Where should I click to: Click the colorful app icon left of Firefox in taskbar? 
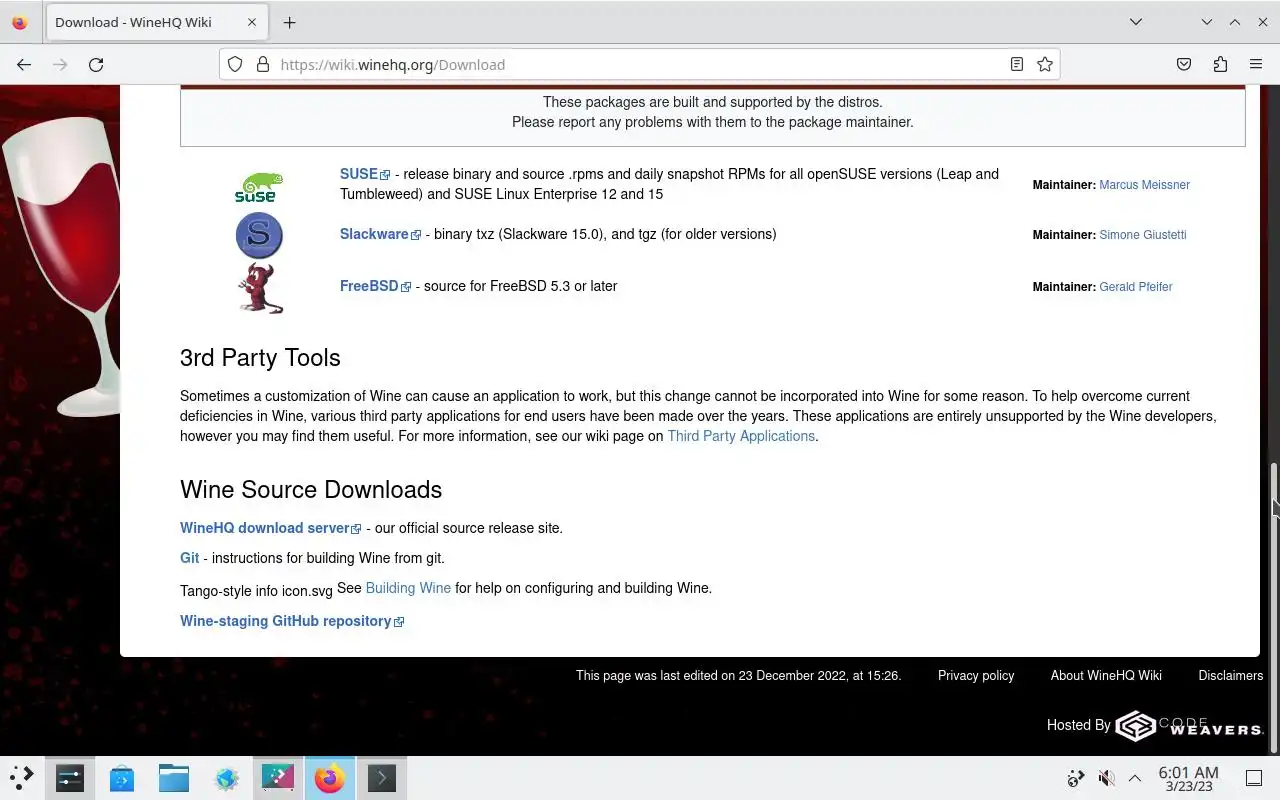coord(278,778)
